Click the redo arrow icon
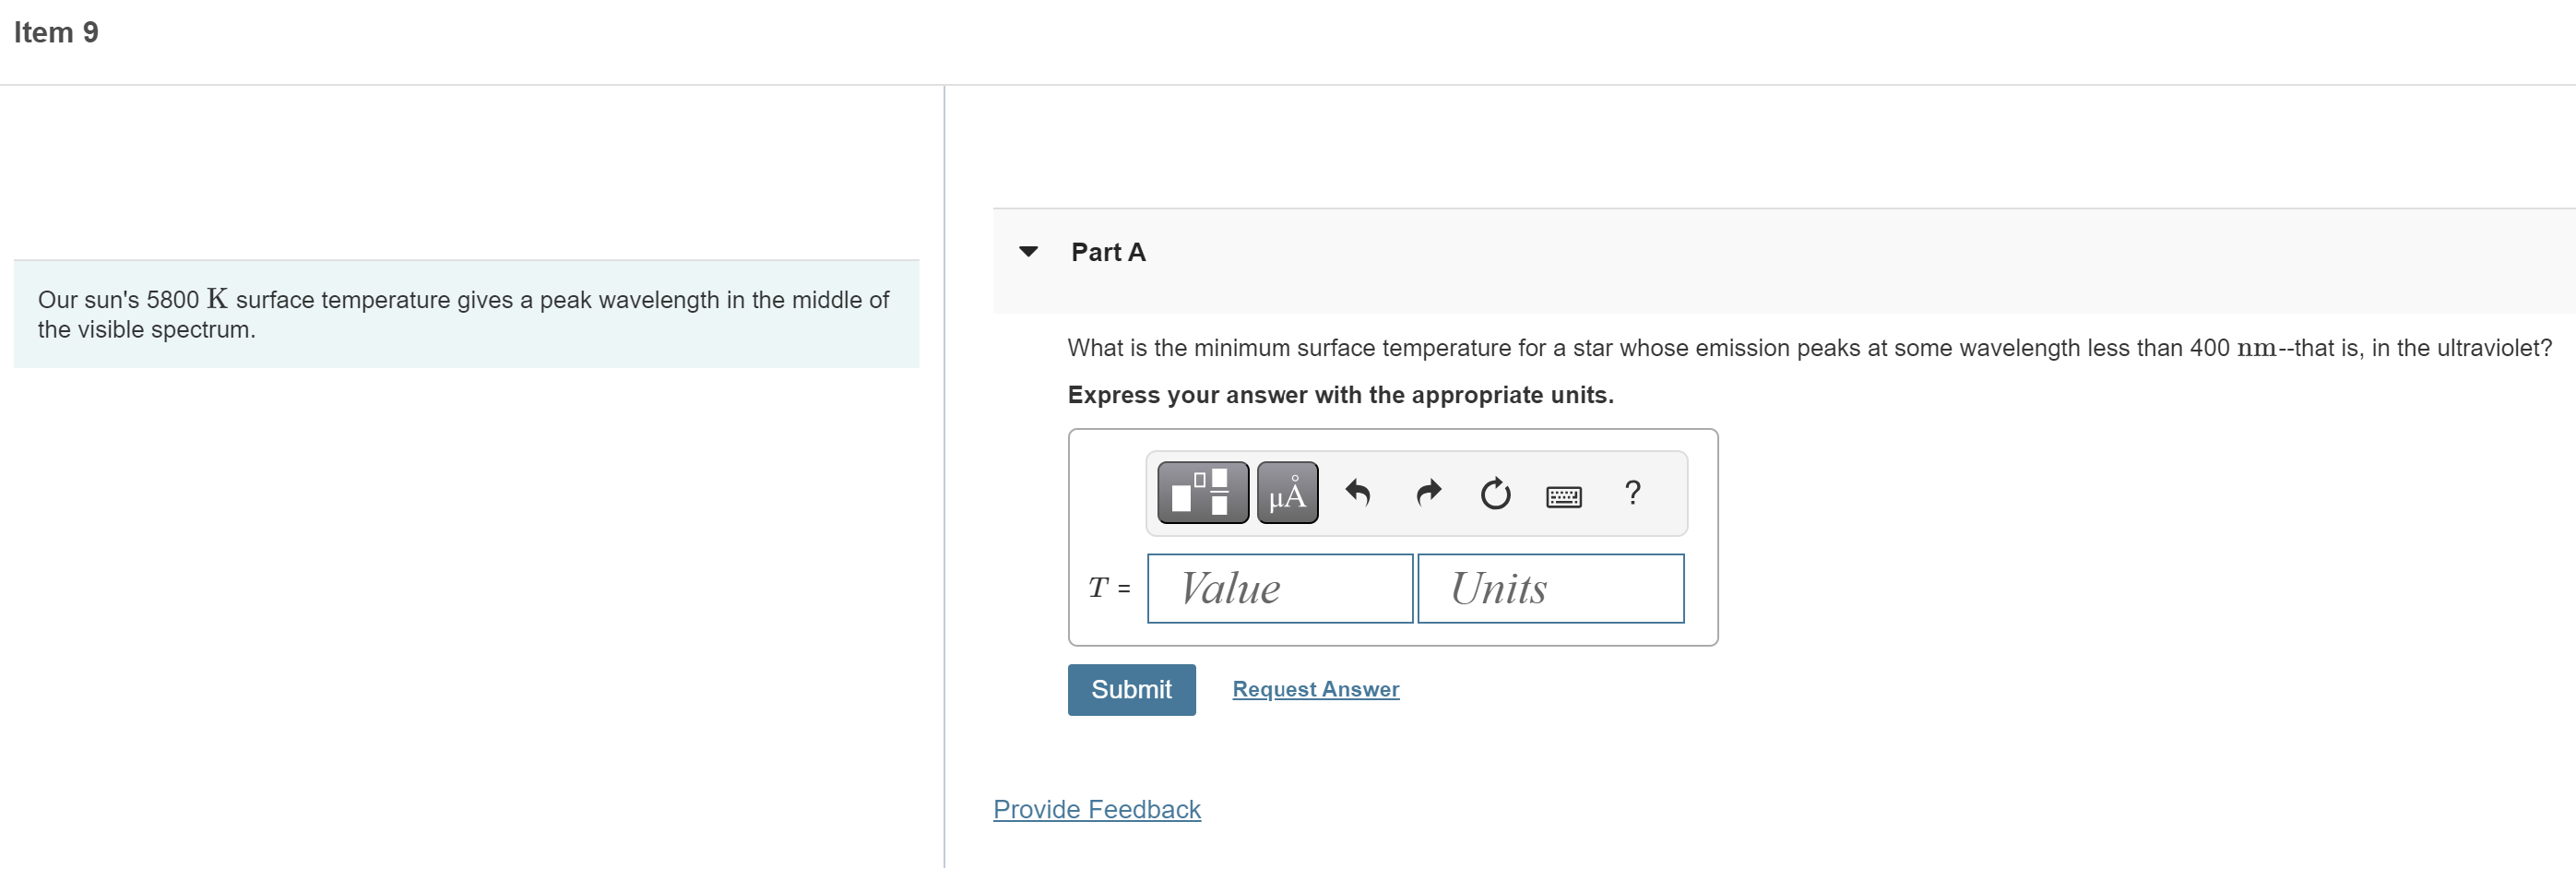The width and height of the screenshot is (2576, 869). [x=1428, y=492]
